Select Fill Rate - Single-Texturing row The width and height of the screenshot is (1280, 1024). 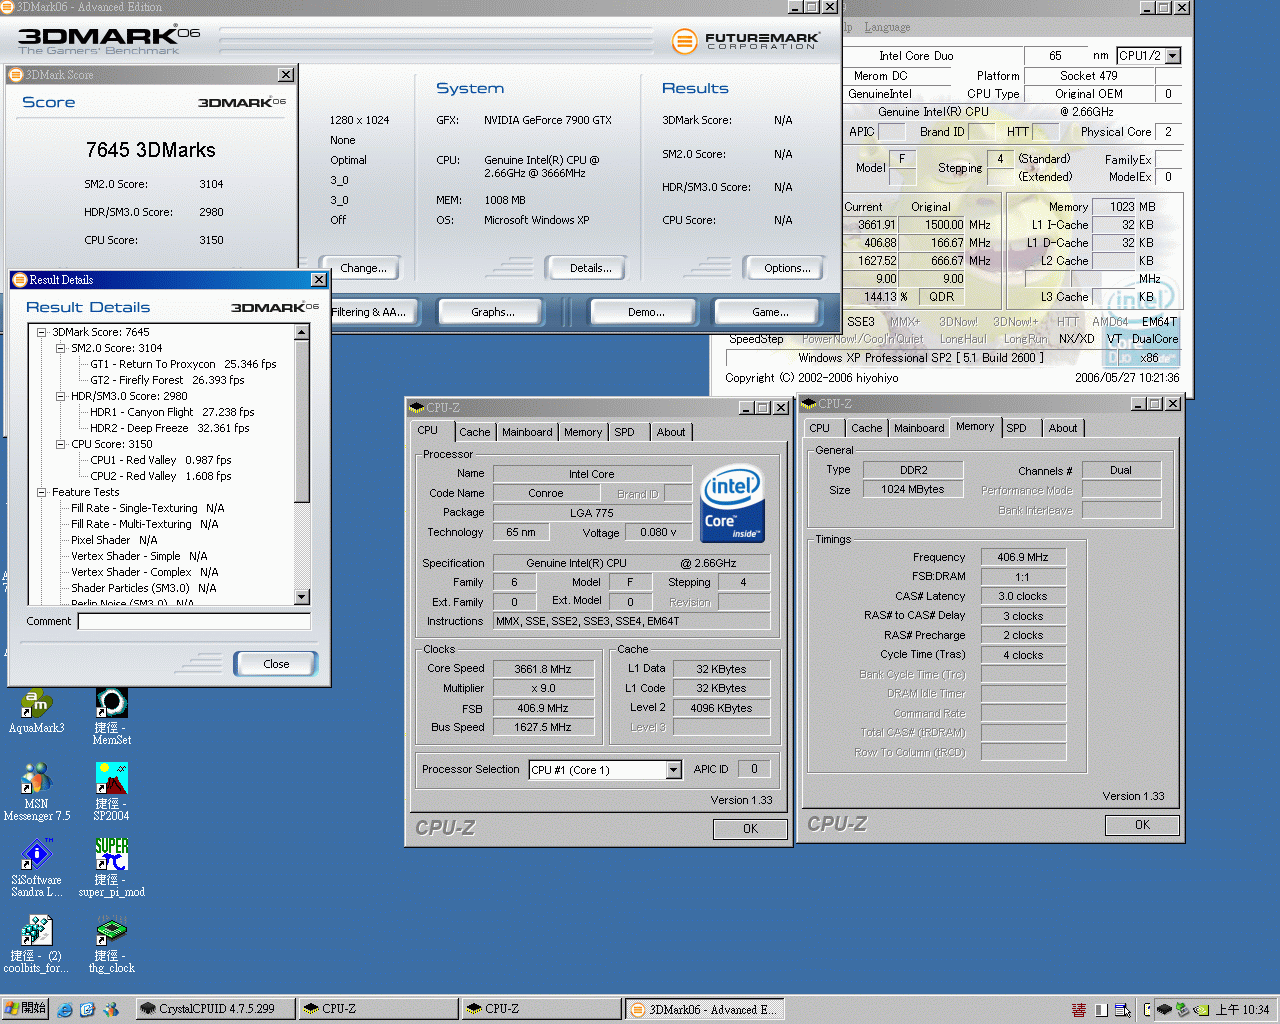(147, 508)
